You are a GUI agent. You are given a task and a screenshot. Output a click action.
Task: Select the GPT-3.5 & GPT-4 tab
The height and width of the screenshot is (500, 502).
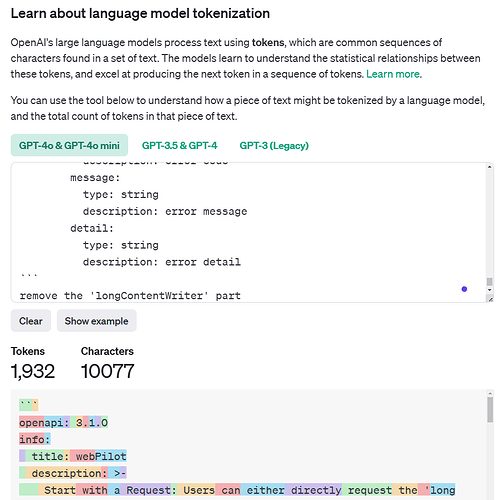pos(179,145)
